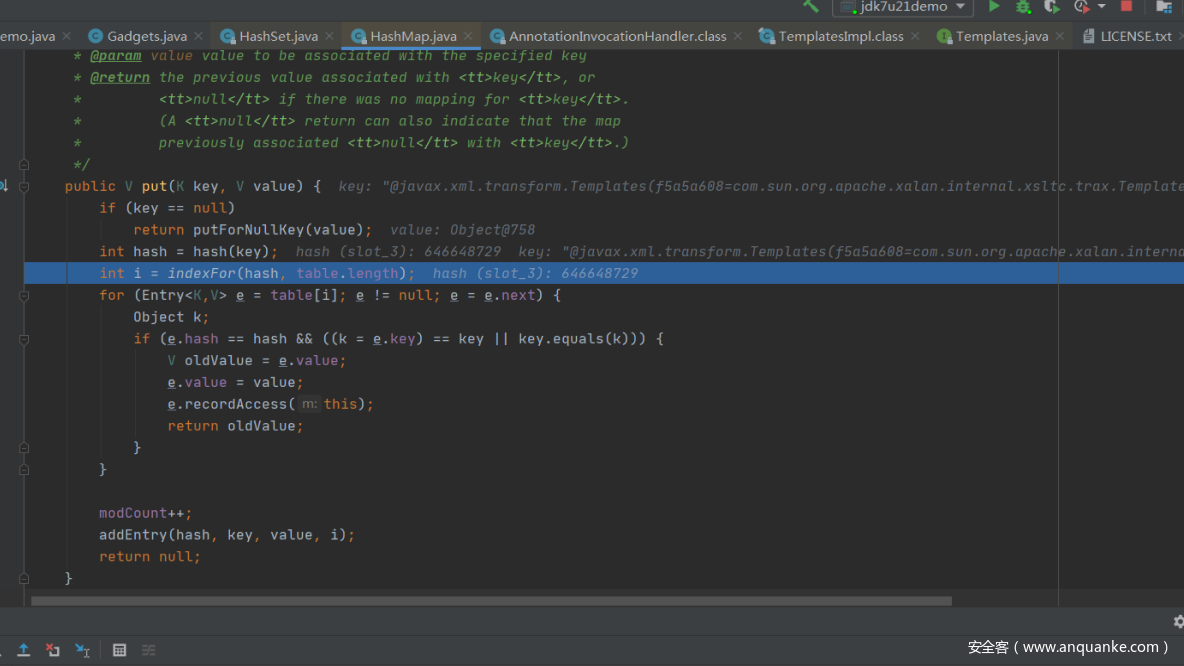This screenshot has height=666, width=1184.
Task: Click Run to Cursor debugger icon
Action: 83,650
